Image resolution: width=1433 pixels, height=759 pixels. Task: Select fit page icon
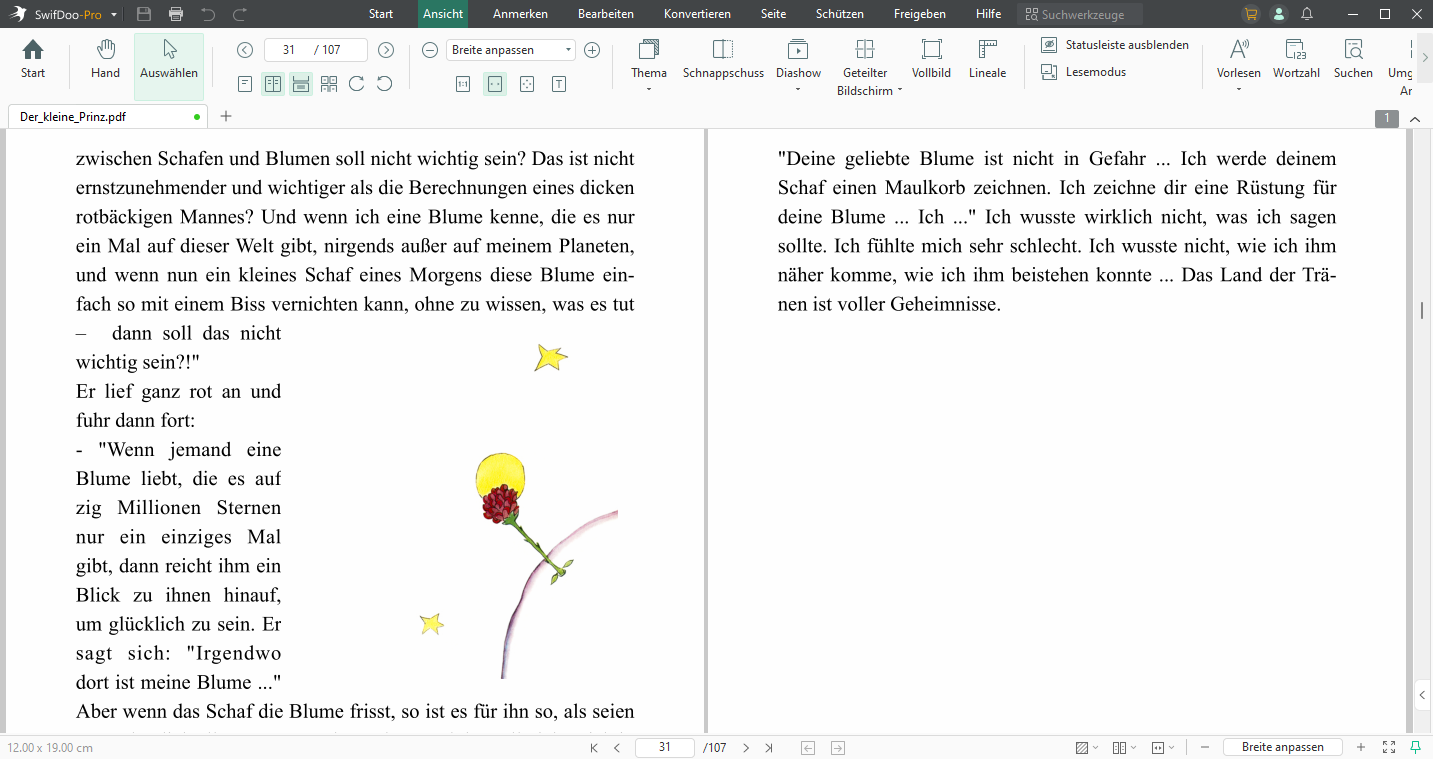click(527, 84)
